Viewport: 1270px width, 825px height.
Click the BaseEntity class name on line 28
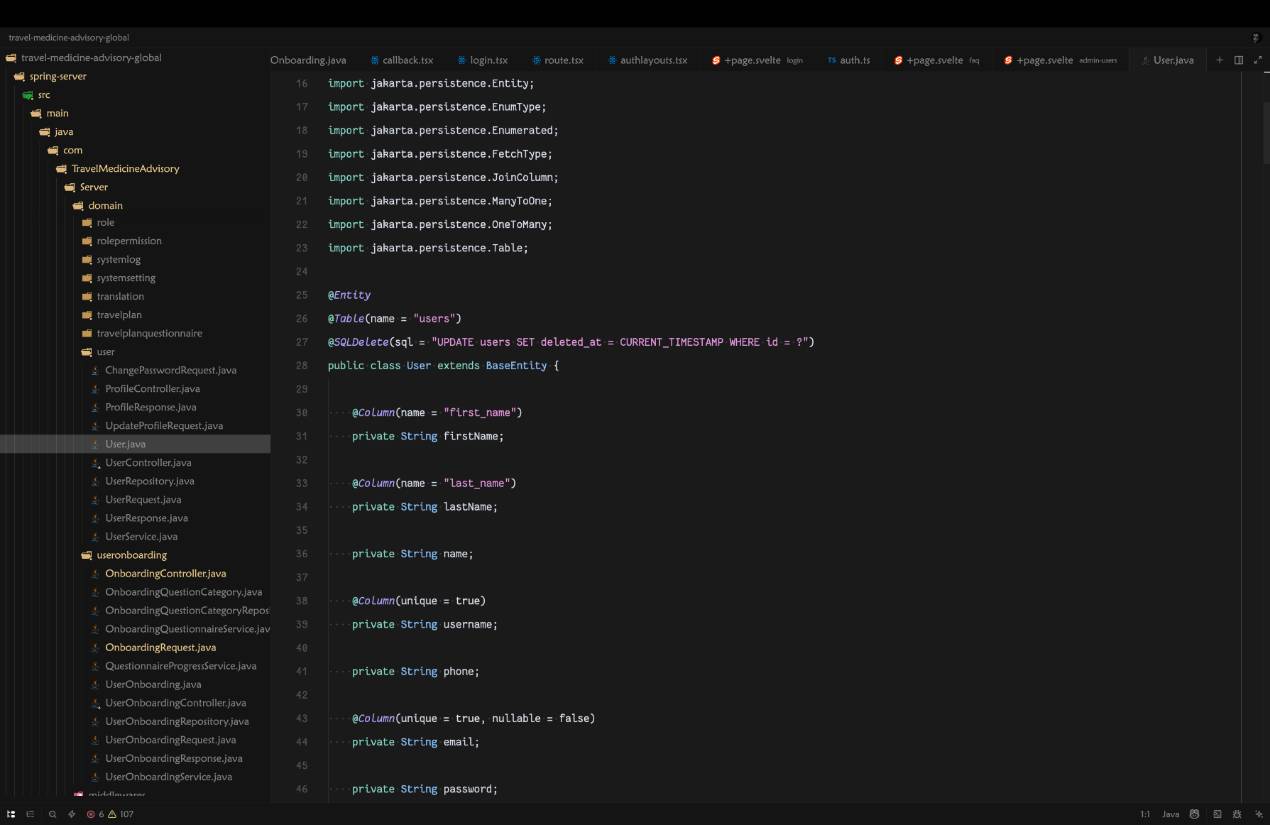(516, 366)
